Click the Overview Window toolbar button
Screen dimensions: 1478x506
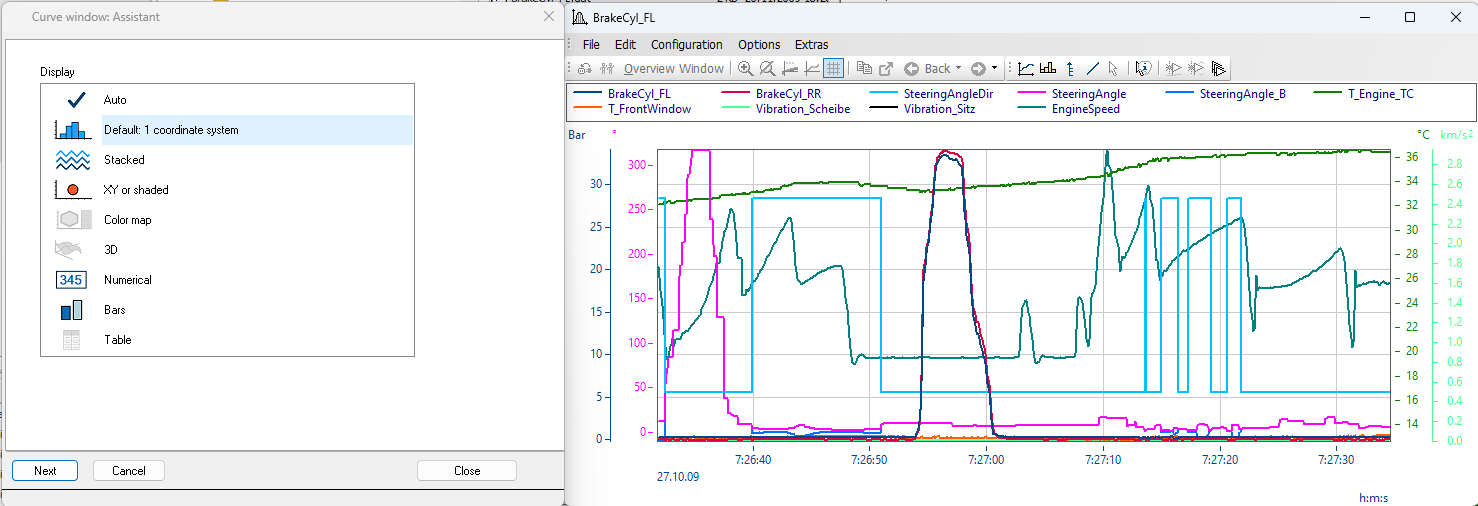(673, 69)
